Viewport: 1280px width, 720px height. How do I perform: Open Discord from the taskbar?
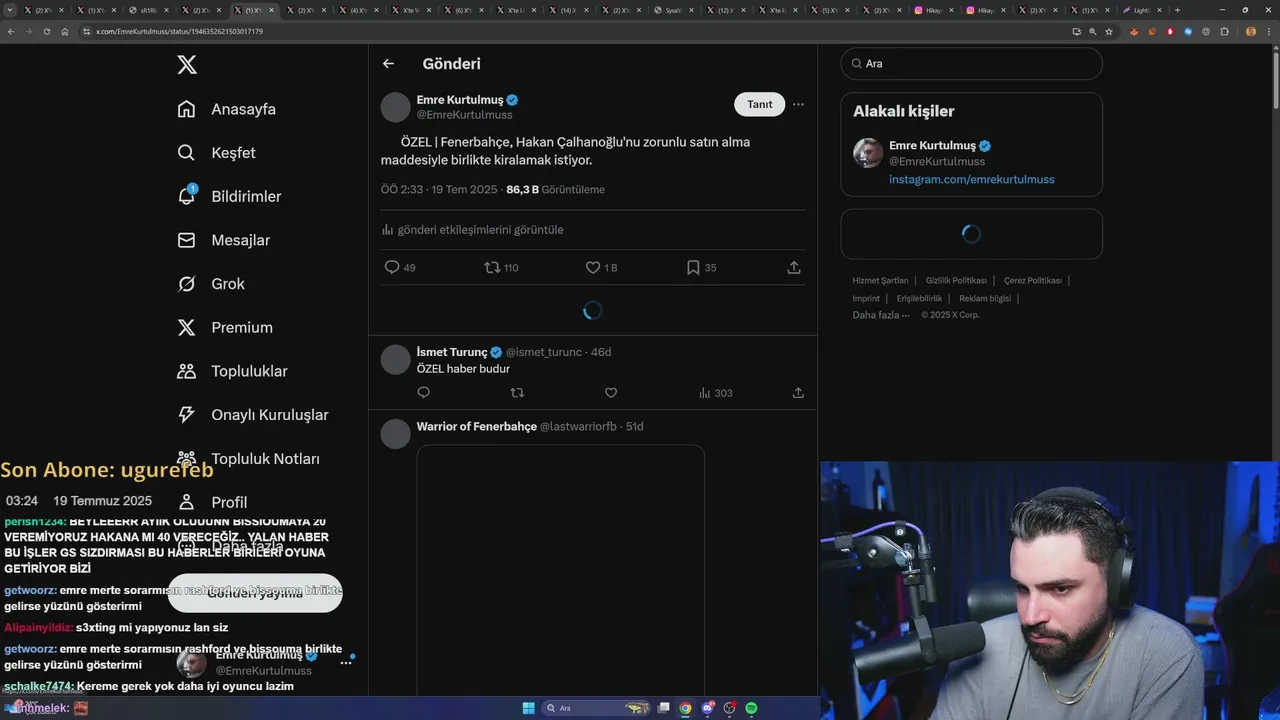(x=707, y=708)
